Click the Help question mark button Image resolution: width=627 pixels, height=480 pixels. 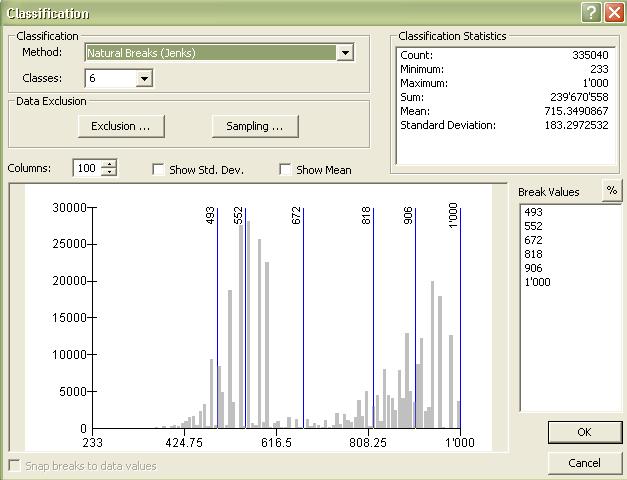[x=591, y=12]
